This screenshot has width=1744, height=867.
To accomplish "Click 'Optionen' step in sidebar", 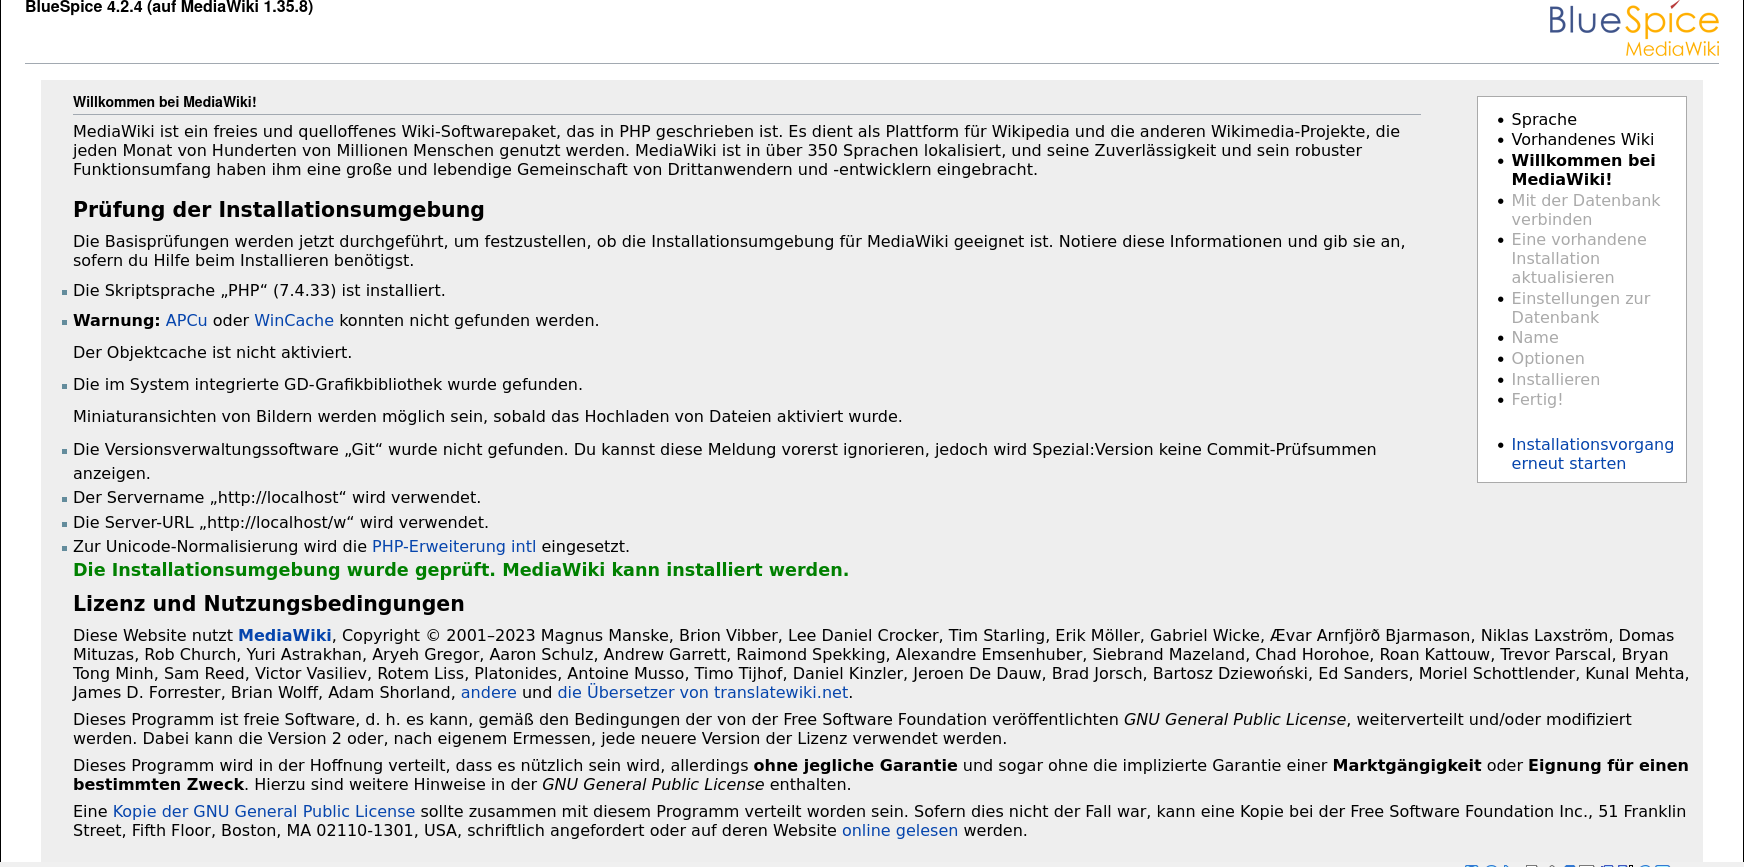I will click(1548, 359).
